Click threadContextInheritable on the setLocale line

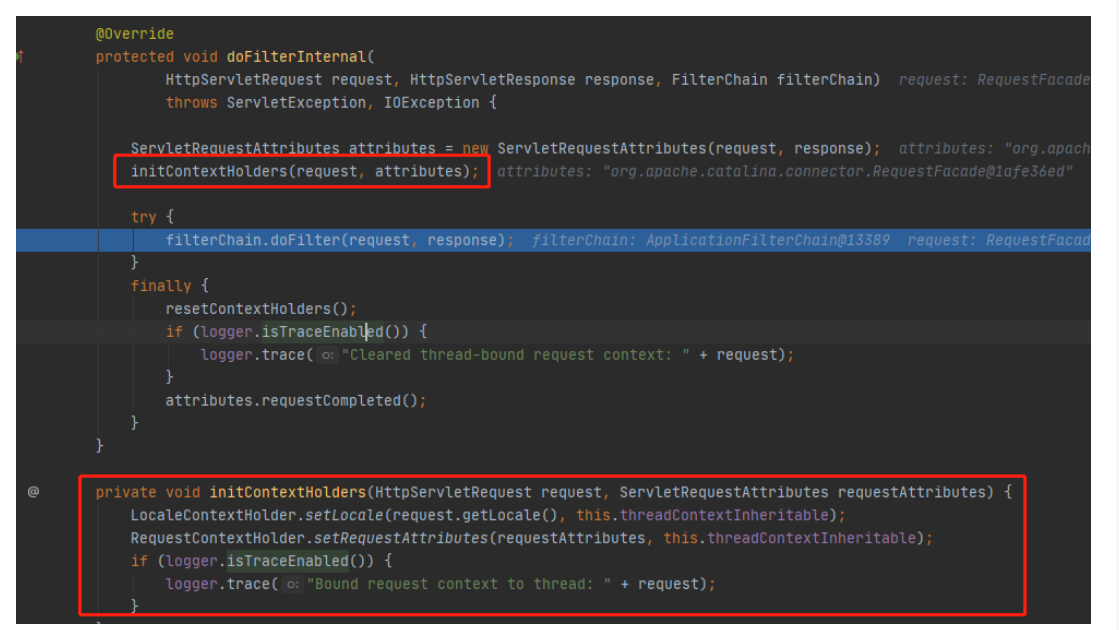pos(724,515)
